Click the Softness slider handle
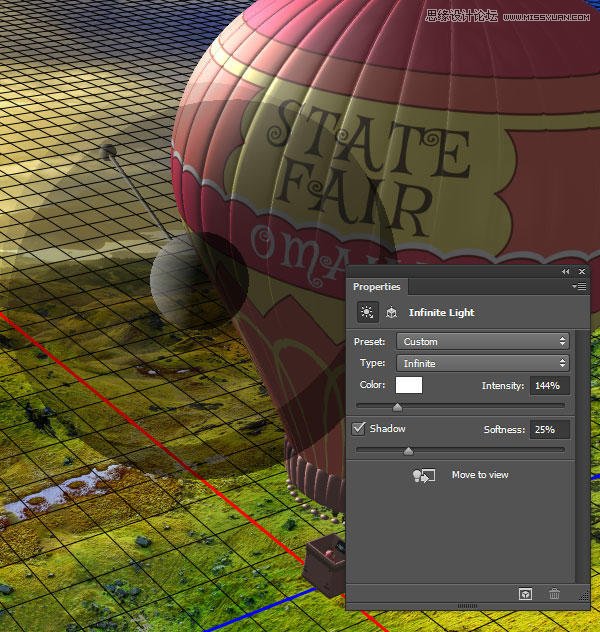The height and width of the screenshot is (632, 600). click(408, 451)
